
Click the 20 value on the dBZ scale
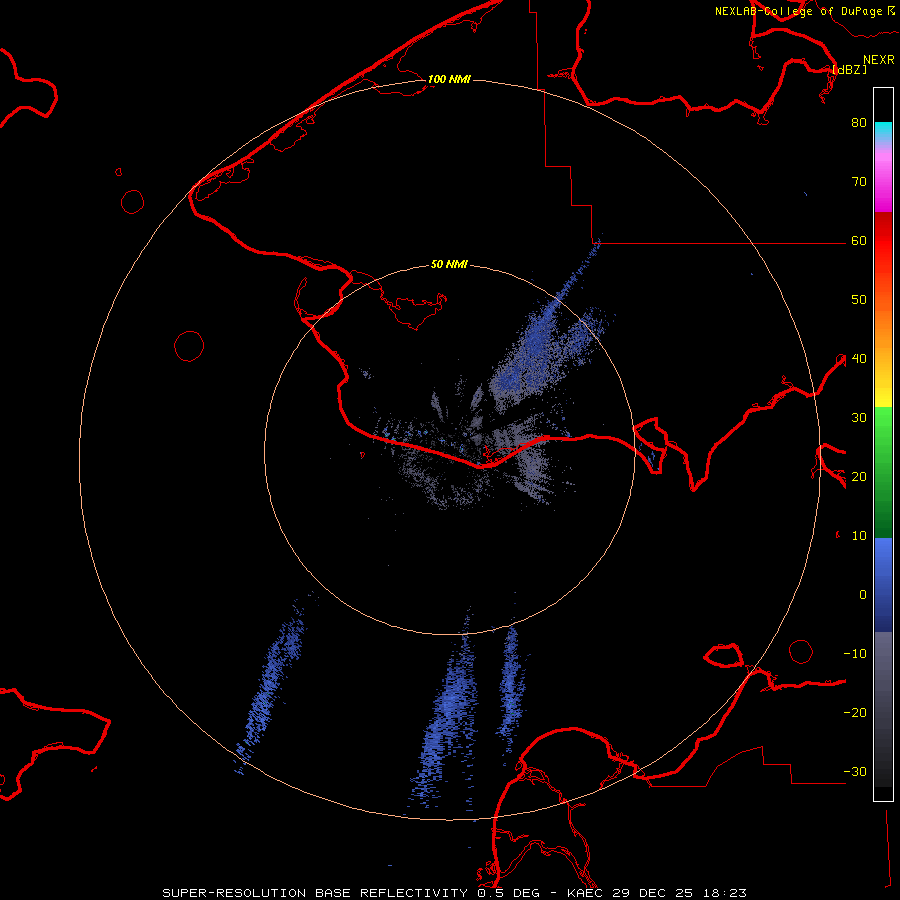[859, 477]
